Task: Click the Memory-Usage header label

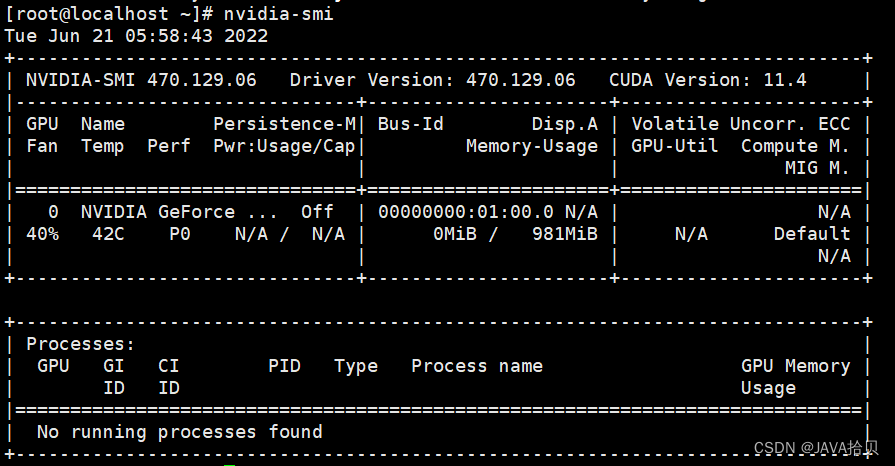Action: point(531,146)
